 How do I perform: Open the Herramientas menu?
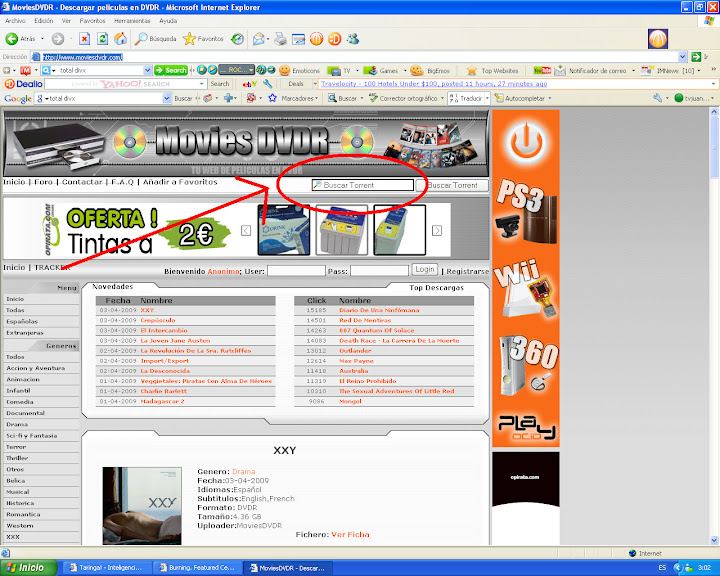[x=132, y=21]
